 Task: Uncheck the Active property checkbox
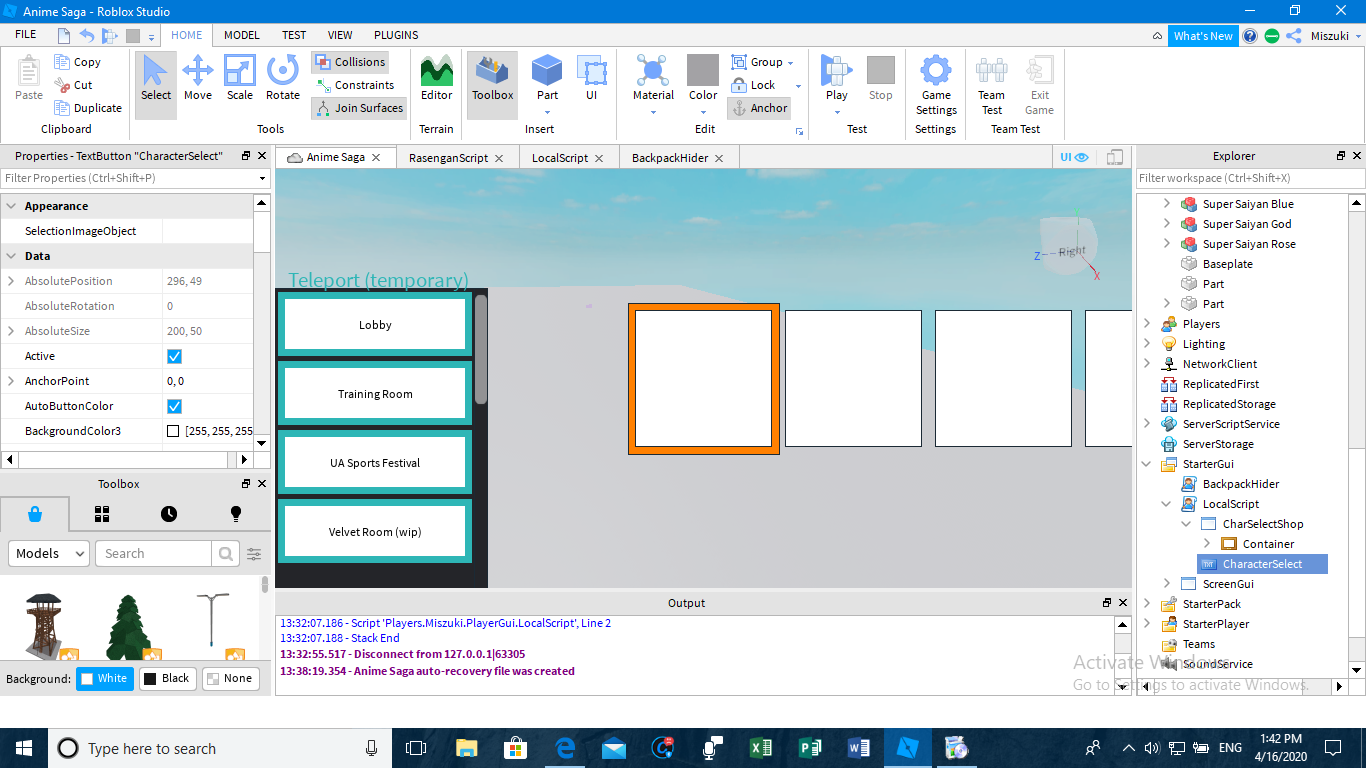point(174,356)
